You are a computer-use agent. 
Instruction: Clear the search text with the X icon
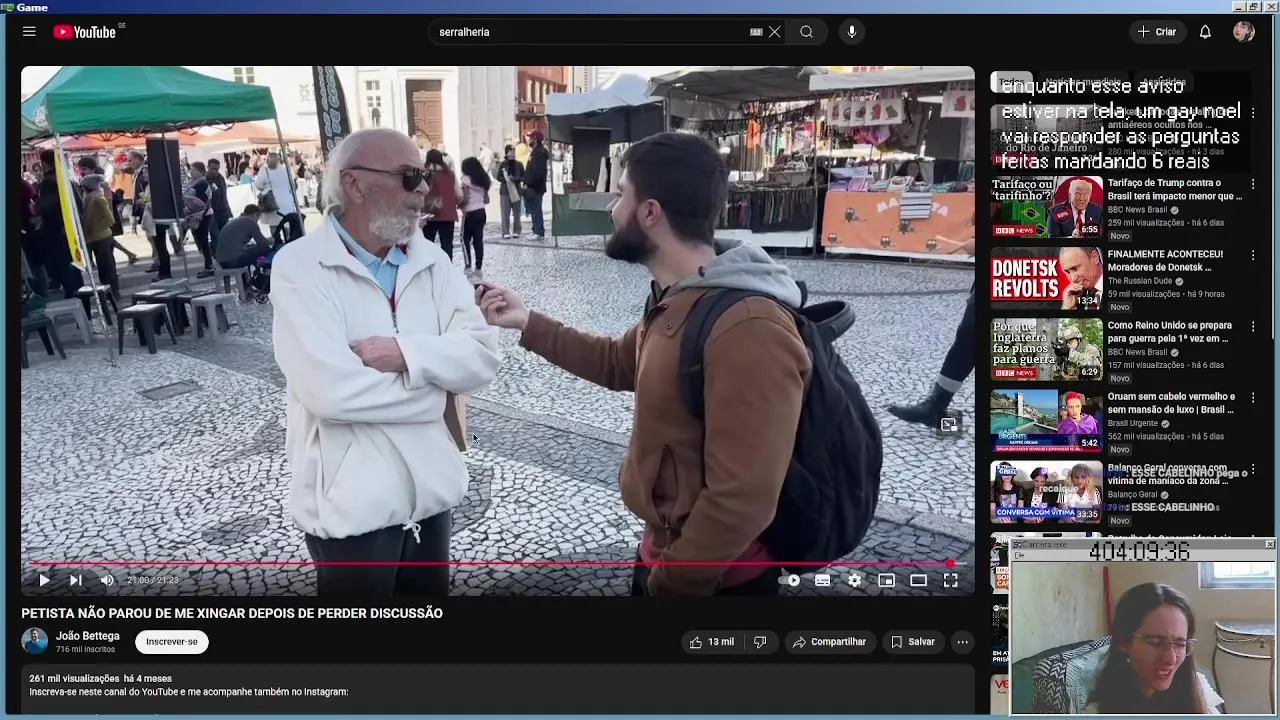point(774,32)
